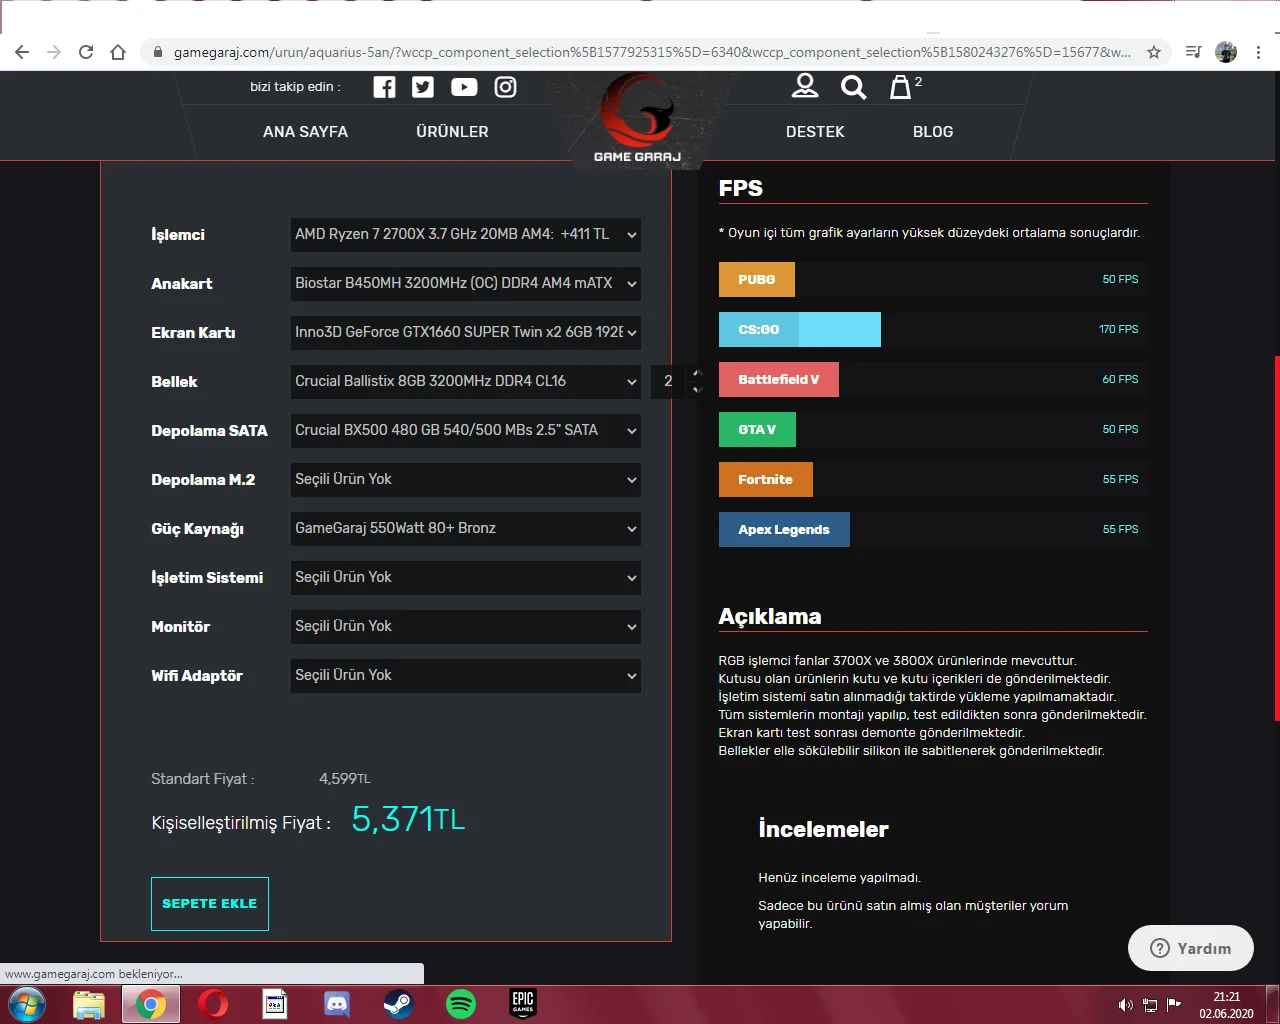Screen dimensions: 1280x1024
Task: Bookmark this page with the star icon
Action: pos(1154,52)
